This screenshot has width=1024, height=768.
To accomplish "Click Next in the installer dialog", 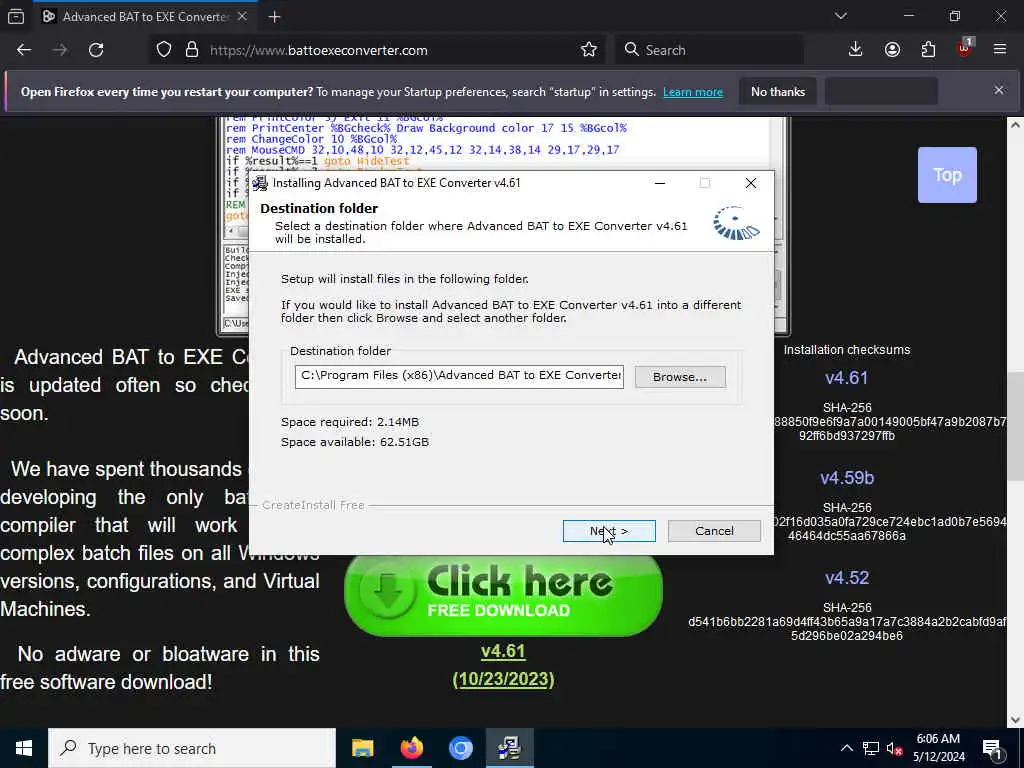I will point(609,531).
